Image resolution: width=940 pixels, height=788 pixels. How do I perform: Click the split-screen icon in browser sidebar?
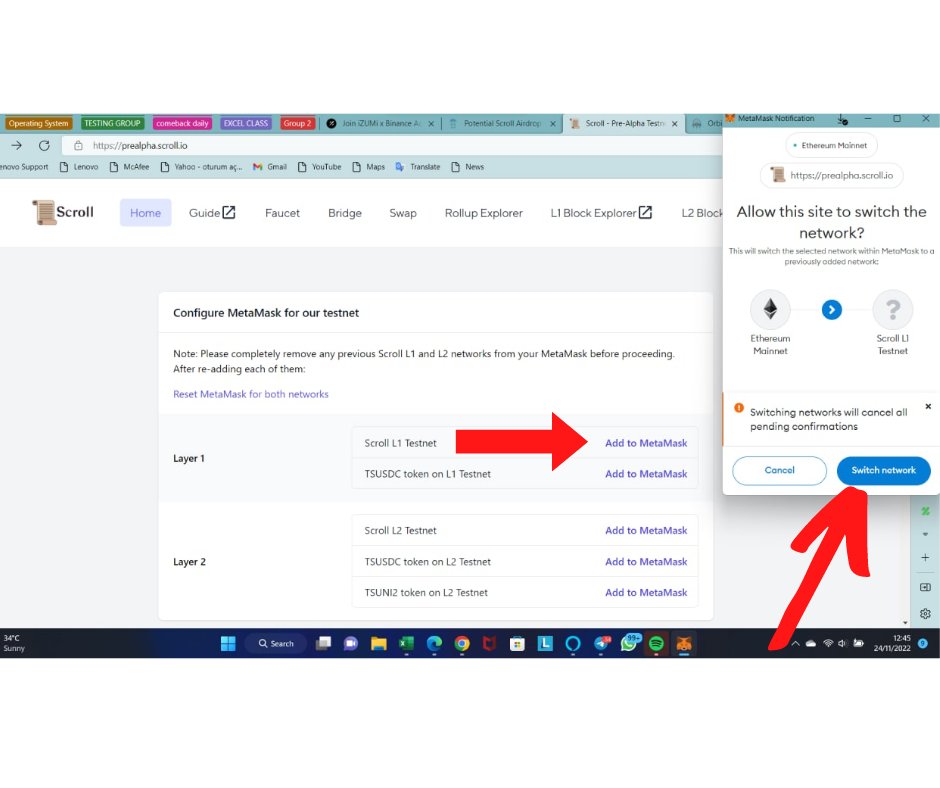pos(925,587)
